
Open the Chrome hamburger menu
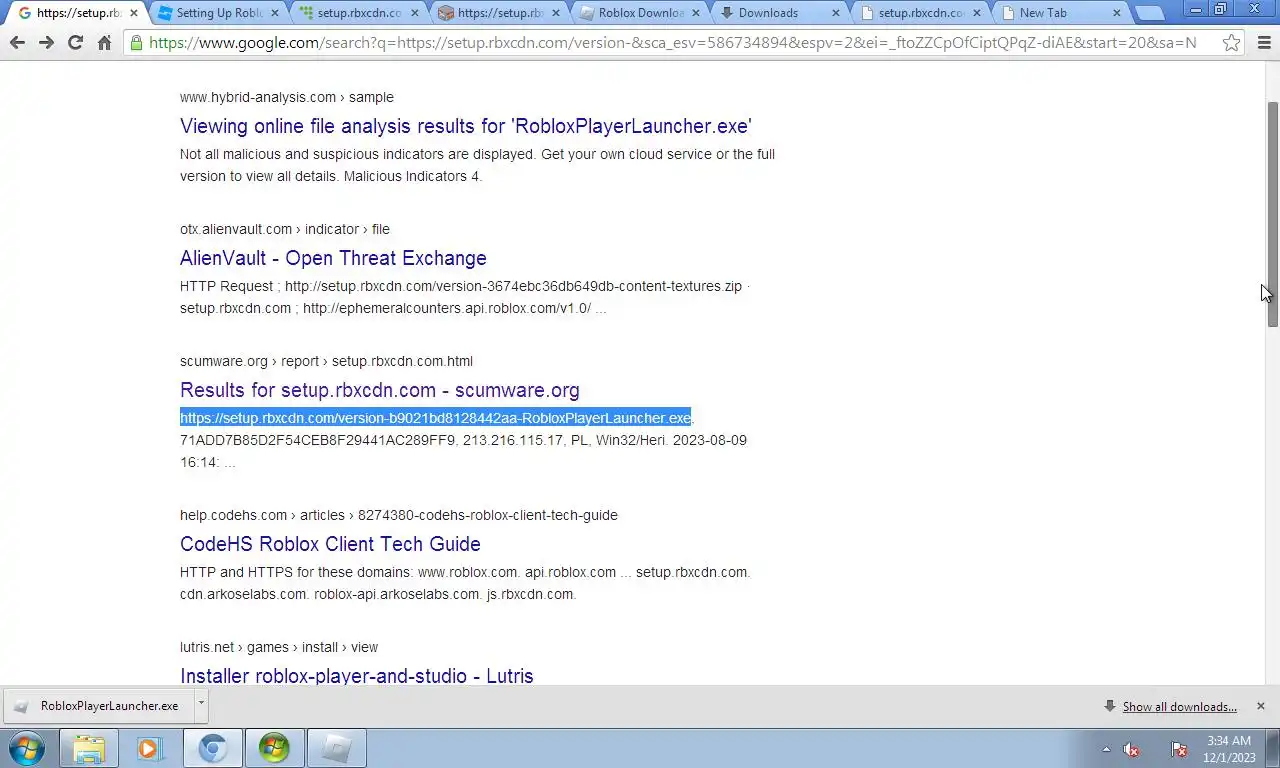(1264, 43)
